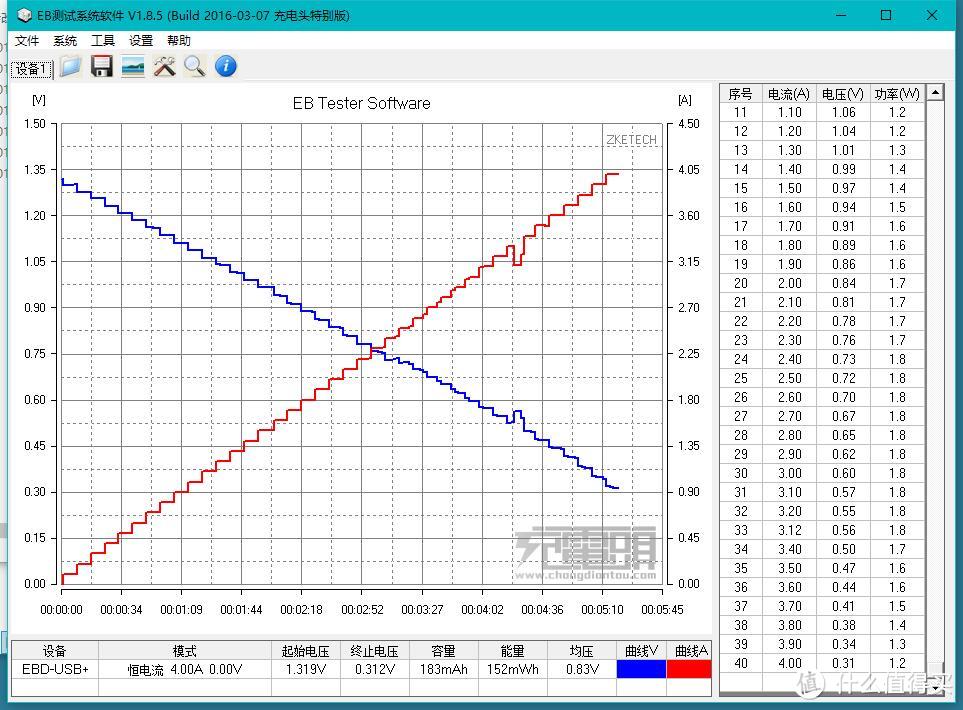The width and height of the screenshot is (963, 710).
Task: Open the 工具 menu
Action: pyautogui.click(x=103, y=41)
